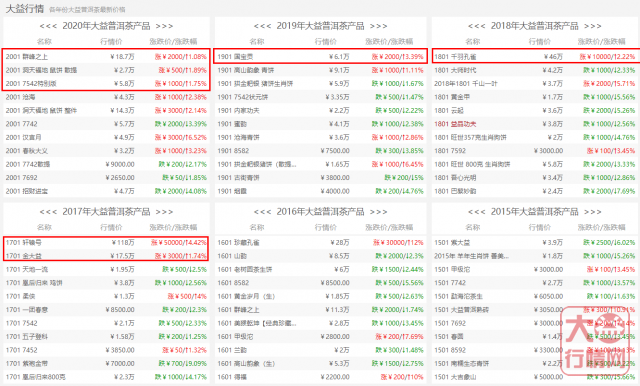Open the 2019年大益普洱茶产品 section title
Image resolution: width=640 pixels, height=386 pixels.
click(x=320, y=26)
